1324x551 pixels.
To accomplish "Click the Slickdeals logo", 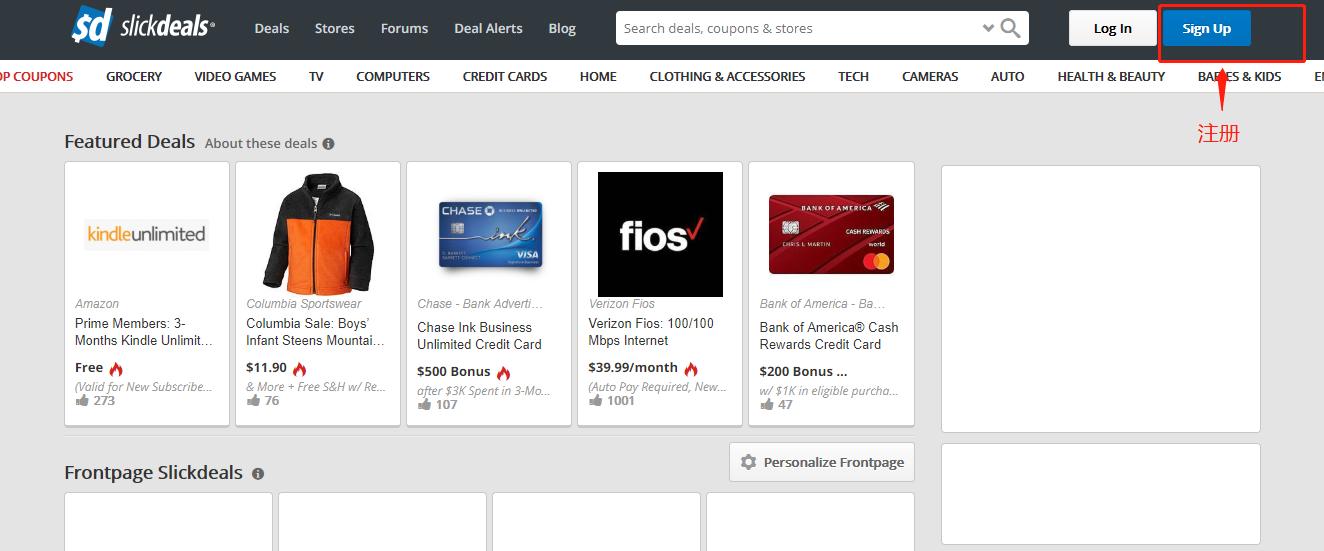I will [143, 26].
